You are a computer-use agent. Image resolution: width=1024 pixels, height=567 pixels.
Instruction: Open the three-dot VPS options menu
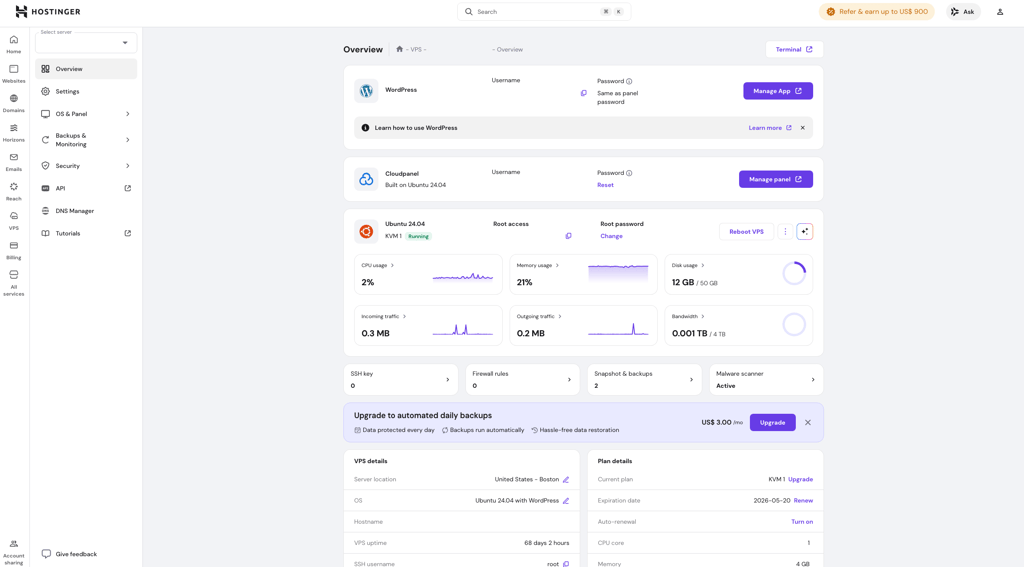(x=785, y=231)
